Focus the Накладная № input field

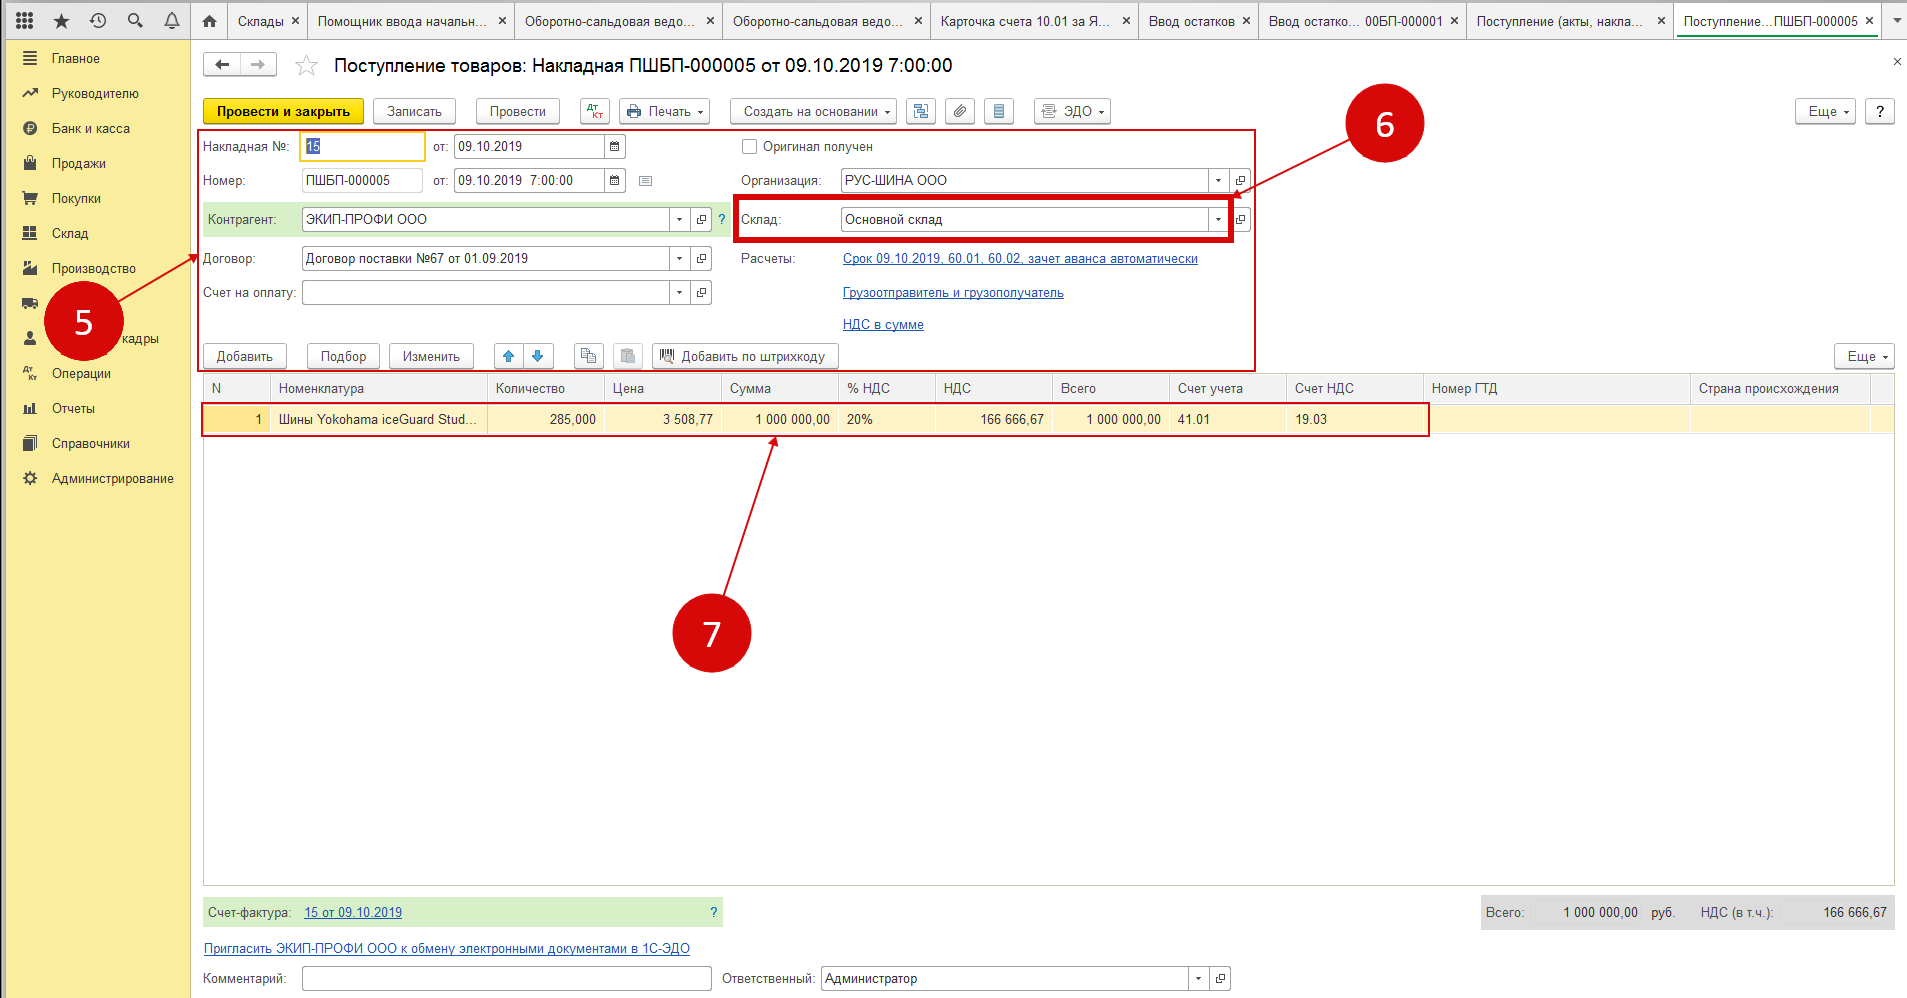362,146
